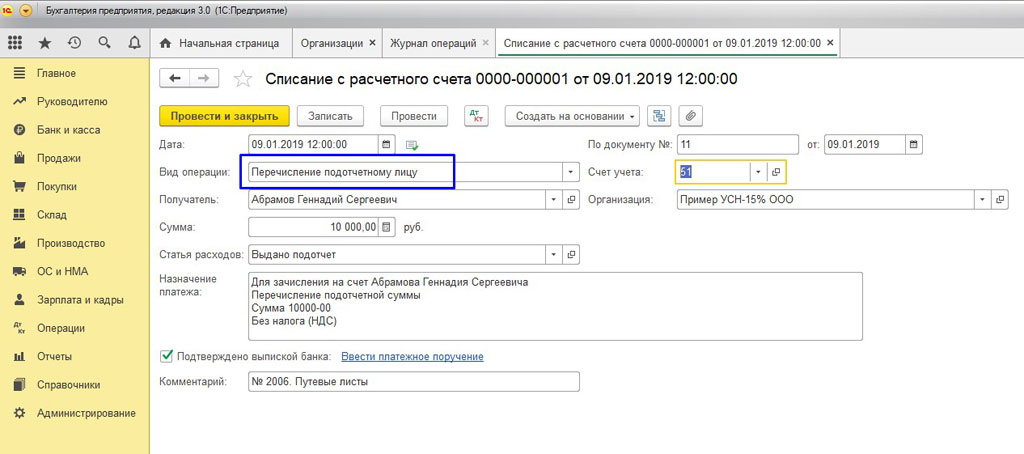1024x454 pixels.
Task: Uncheck Подтверждено выпиской банка checkbox
Action: click(166, 356)
